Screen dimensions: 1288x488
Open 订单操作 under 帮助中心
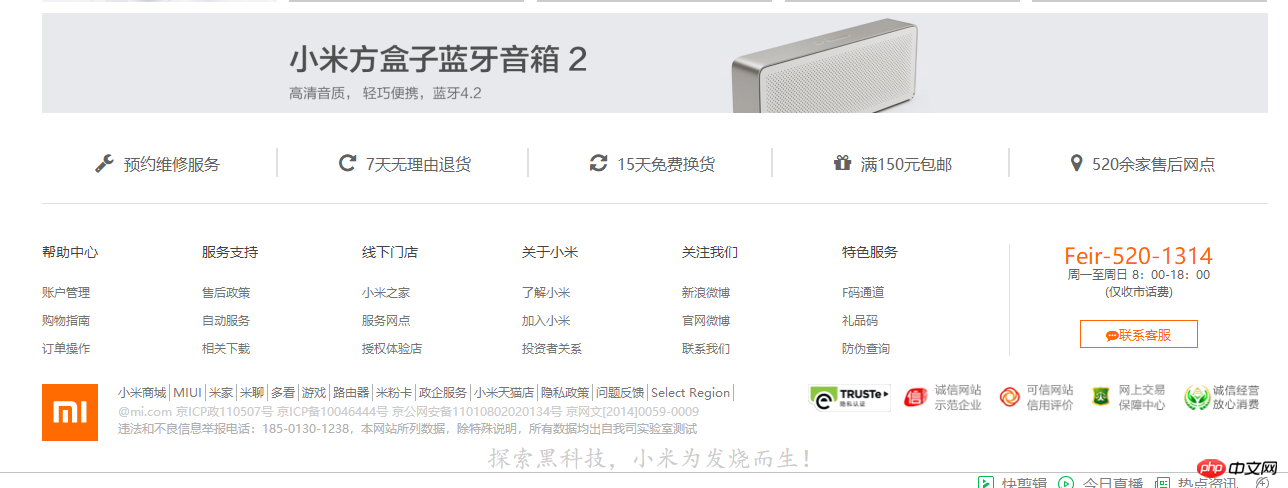click(x=66, y=348)
